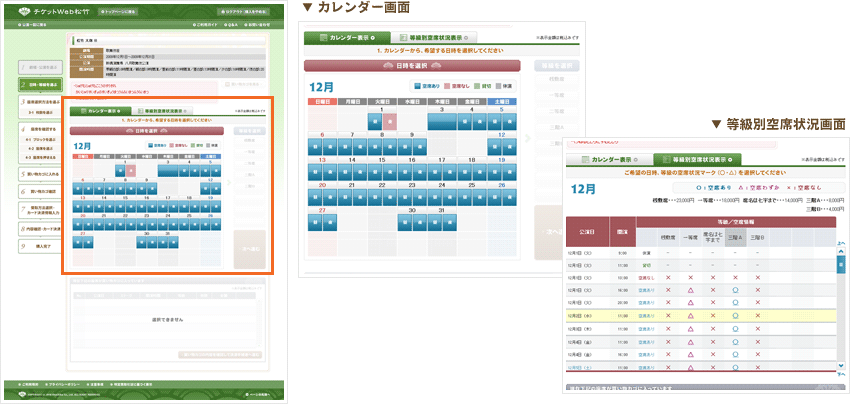Select step 6 買い物カゴ確認 in the sidebar
The width and height of the screenshot is (850, 404).
click(41, 191)
